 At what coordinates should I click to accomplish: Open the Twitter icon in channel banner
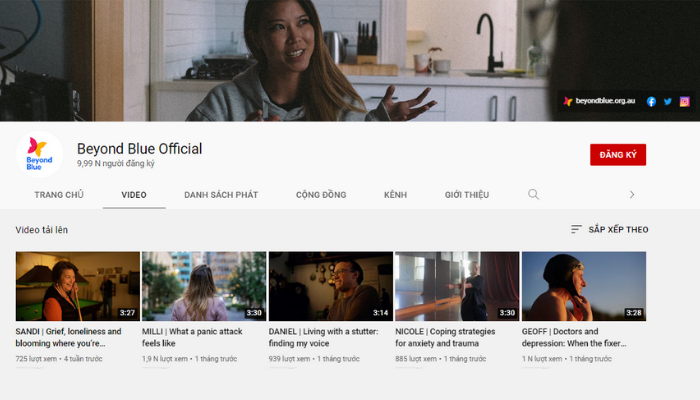click(x=667, y=101)
